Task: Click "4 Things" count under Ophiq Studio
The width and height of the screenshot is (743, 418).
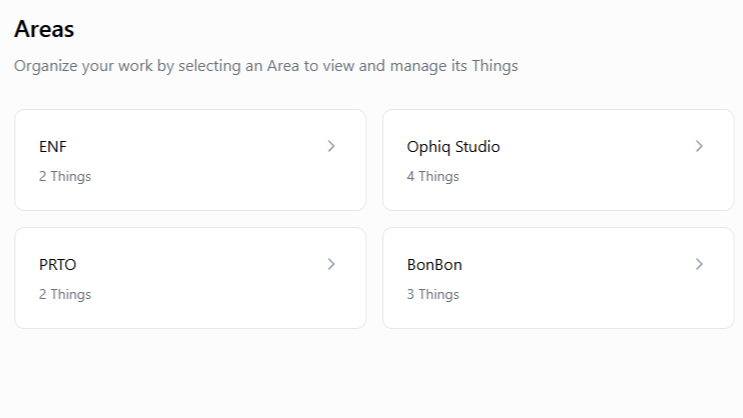Action: pos(433,176)
